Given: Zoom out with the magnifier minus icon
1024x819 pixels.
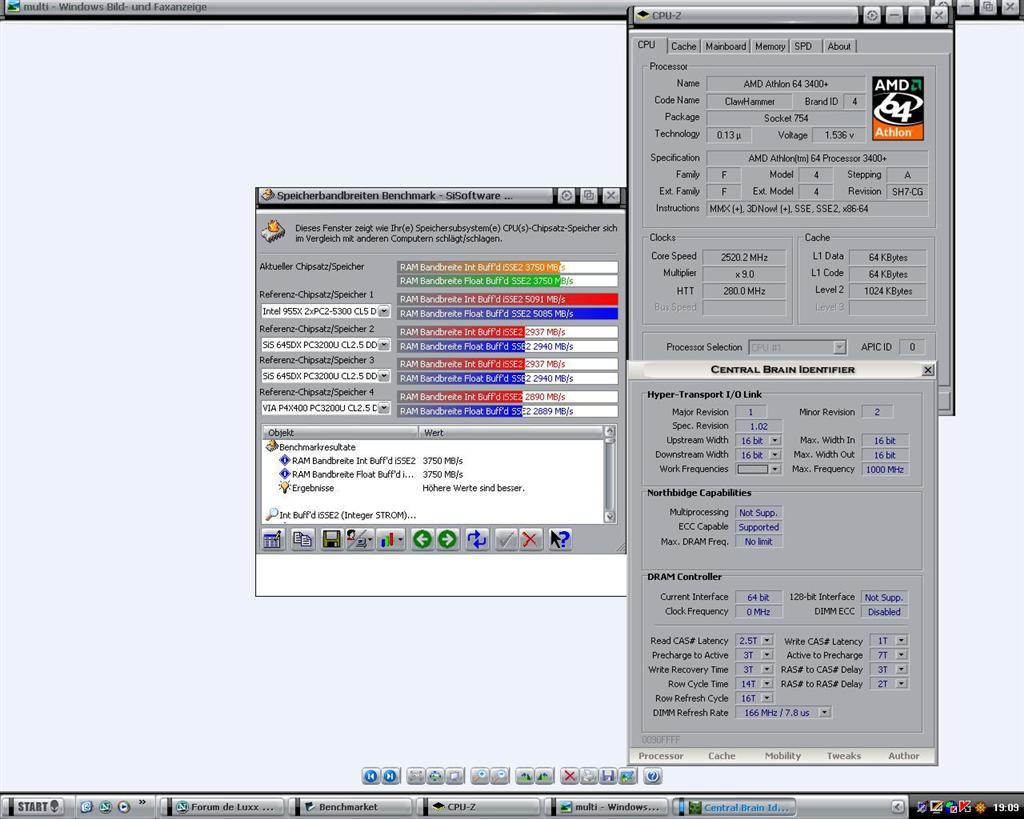Looking at the screenshot, I should point(500,776).
